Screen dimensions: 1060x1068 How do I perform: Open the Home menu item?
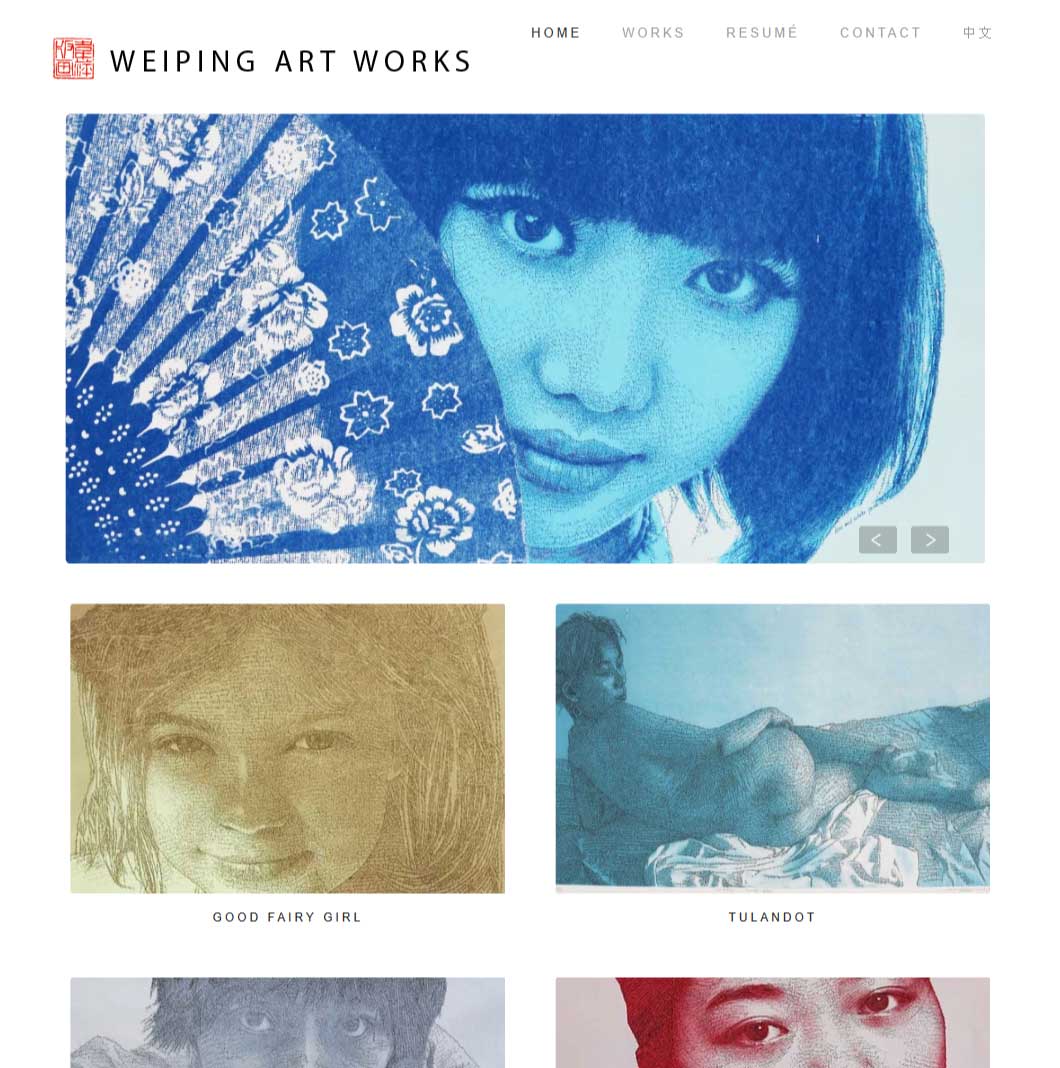[x=555, y=33]
